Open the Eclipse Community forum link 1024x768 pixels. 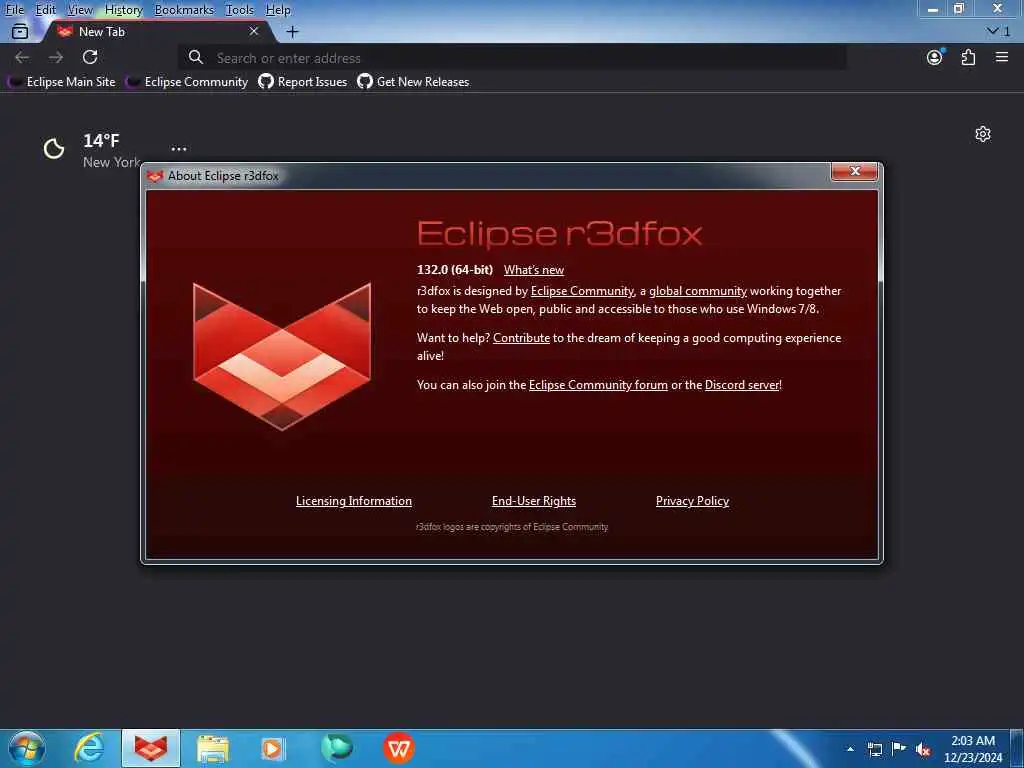(598, 385)
